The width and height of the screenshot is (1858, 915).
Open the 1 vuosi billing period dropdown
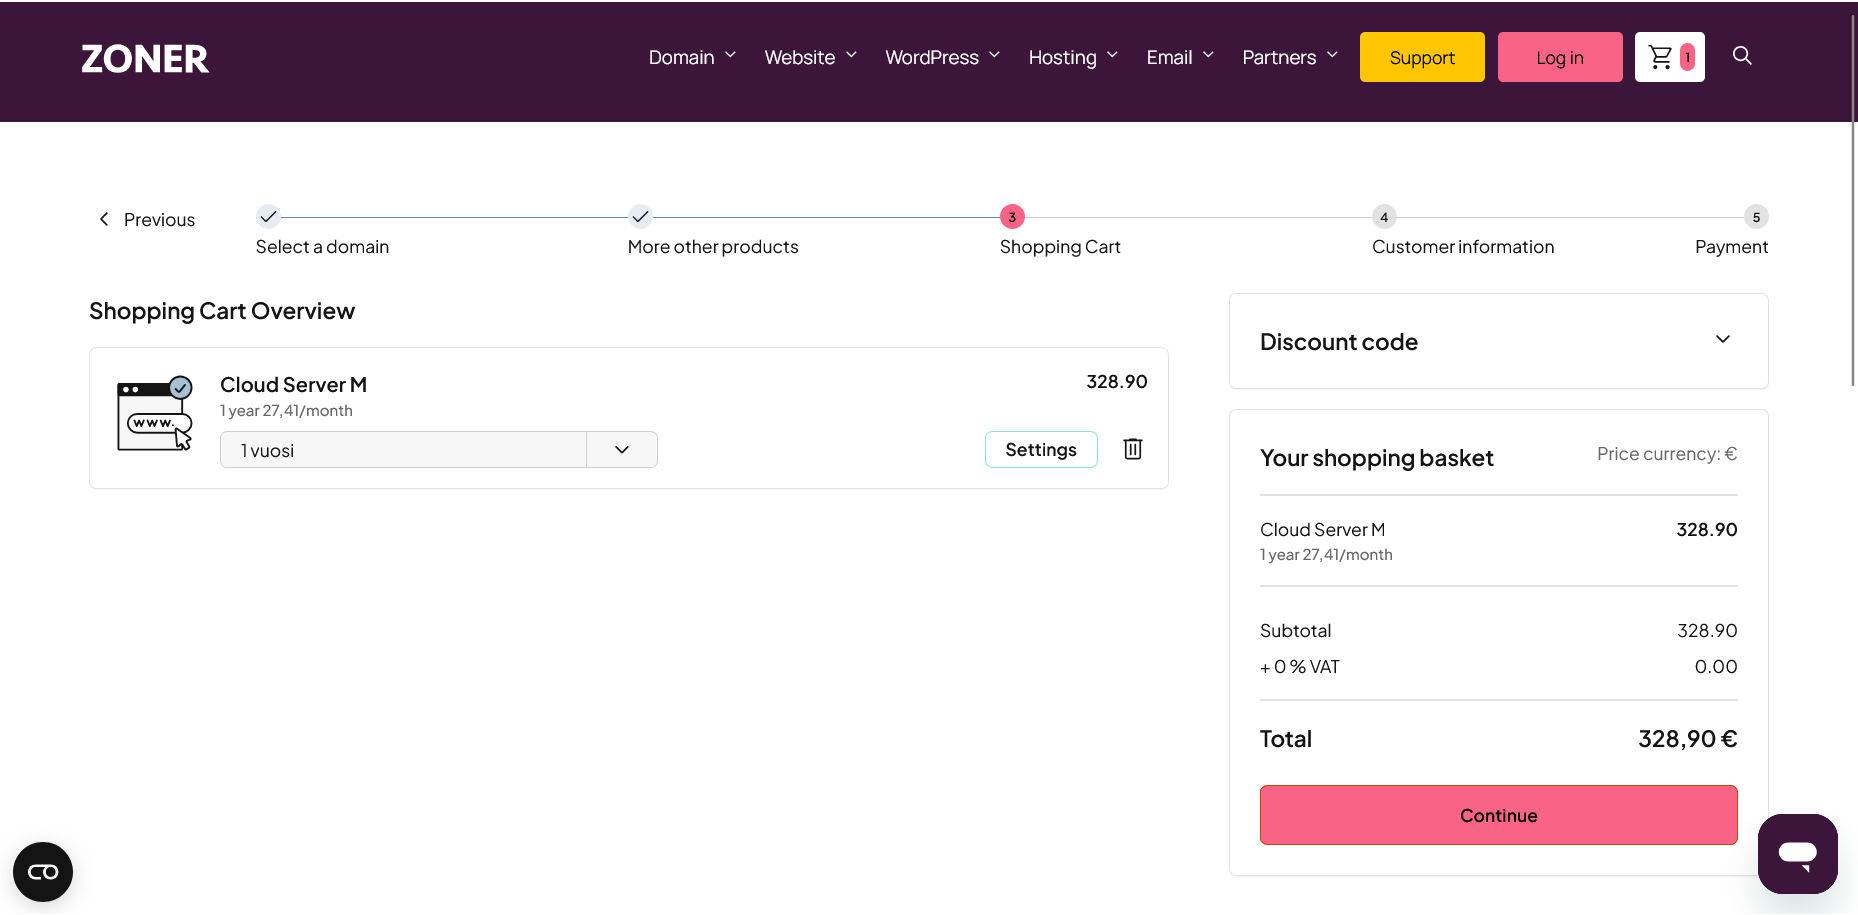click(x=438, y=450)
